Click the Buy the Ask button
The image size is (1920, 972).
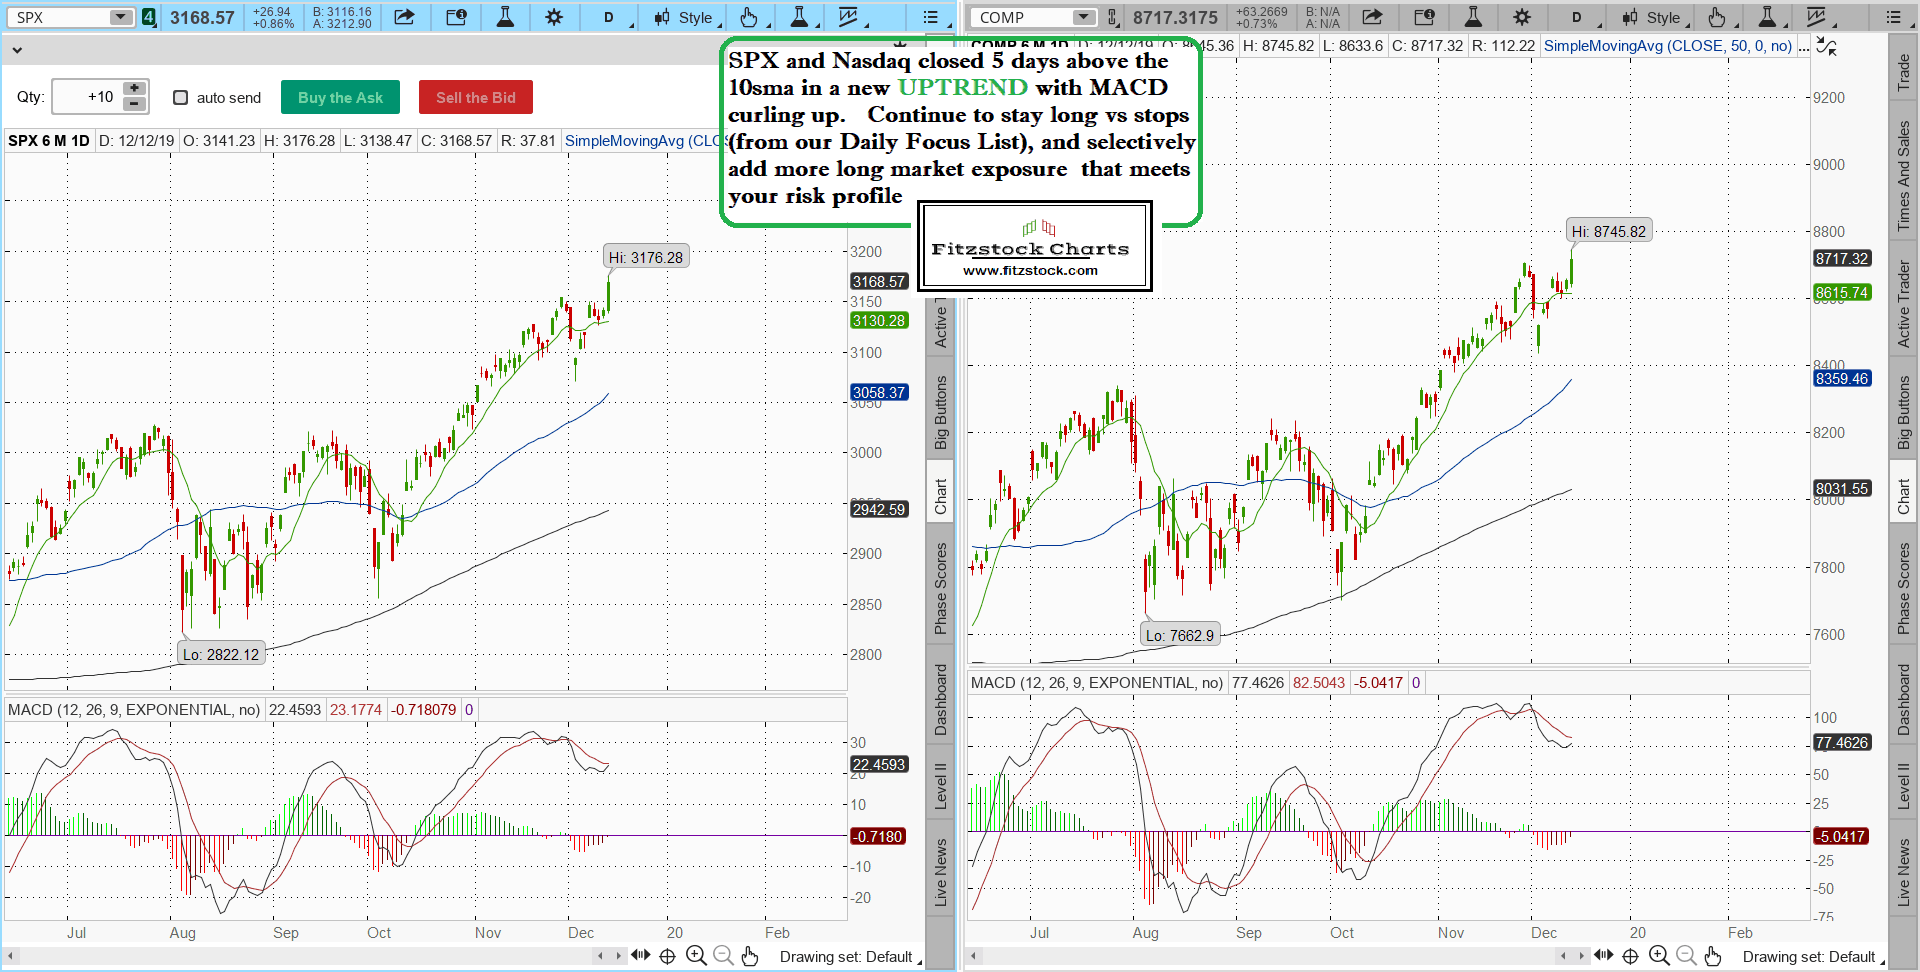point(340,97)
